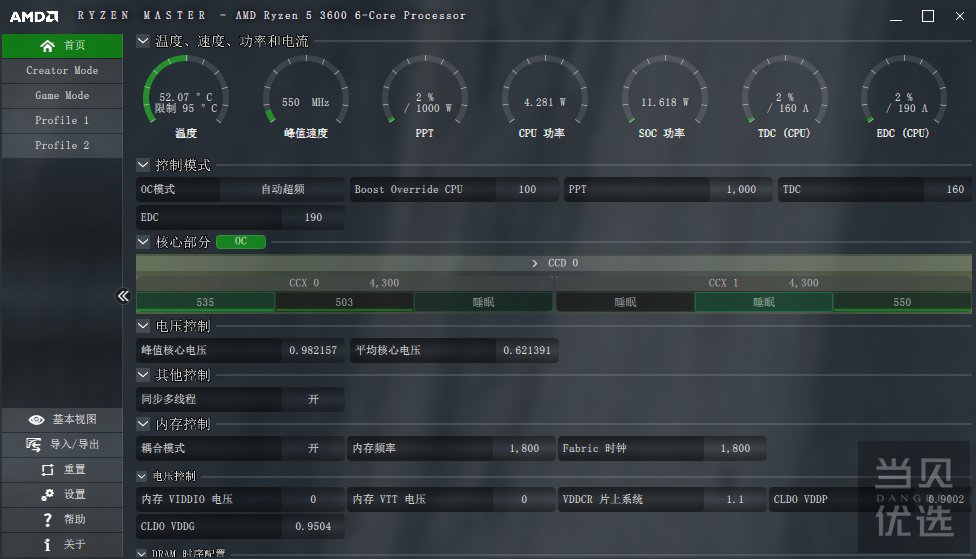
Task: Open 导入/导出 import export
Action: 62,444
